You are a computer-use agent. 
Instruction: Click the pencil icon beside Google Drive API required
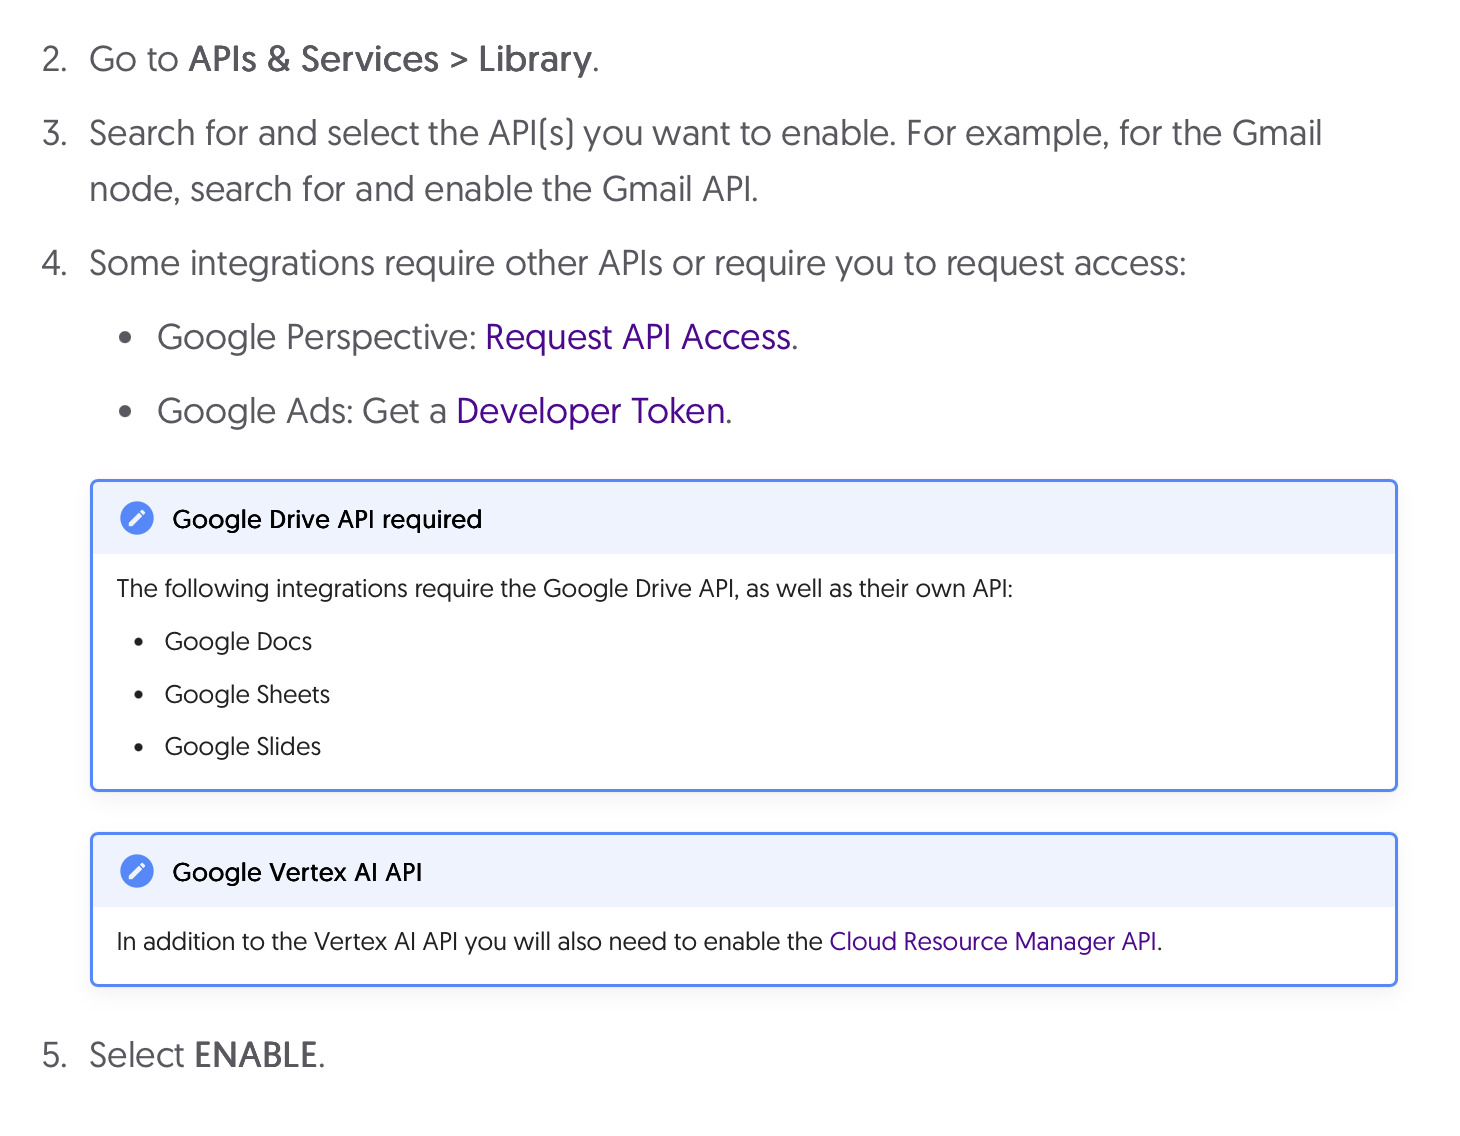(x=137, y=519)
